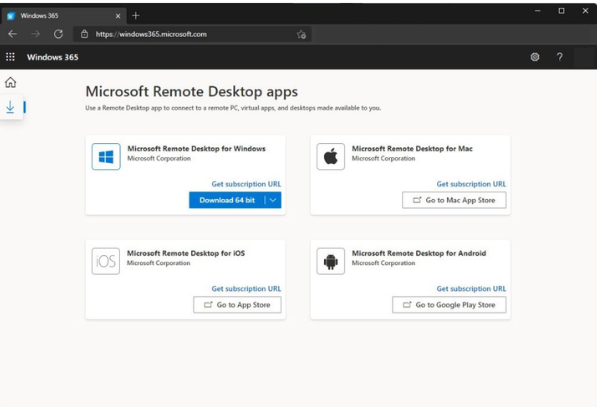597x407 pixels.
Task: Click the Android robot app icon
Action: click(x=330, y=261)
